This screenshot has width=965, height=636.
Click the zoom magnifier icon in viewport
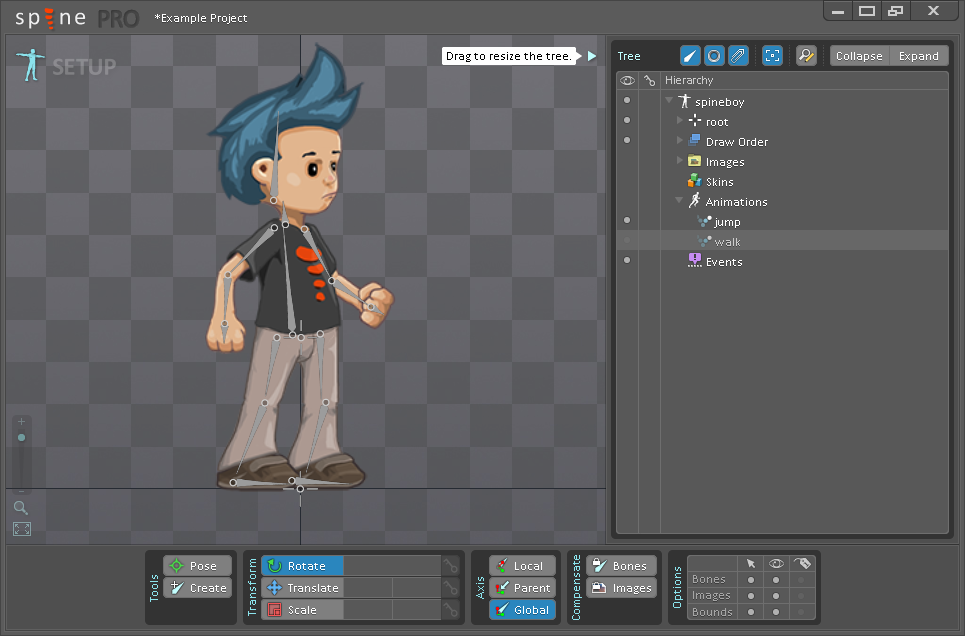[x=21, y=508]
